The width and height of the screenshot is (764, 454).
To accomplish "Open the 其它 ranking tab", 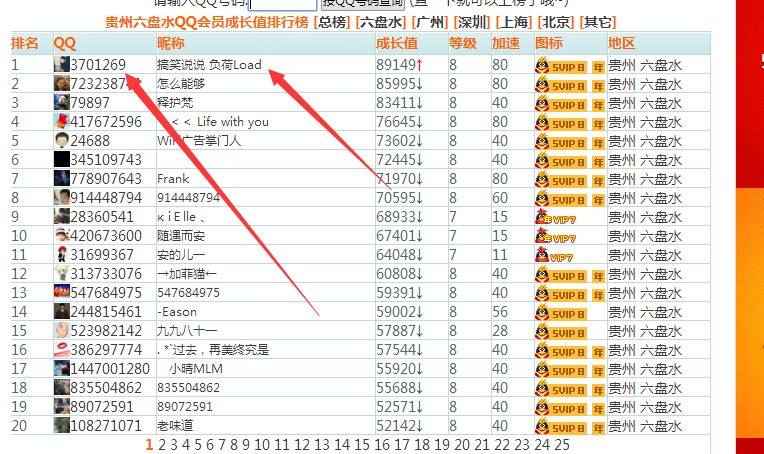I will pos(598,22).
